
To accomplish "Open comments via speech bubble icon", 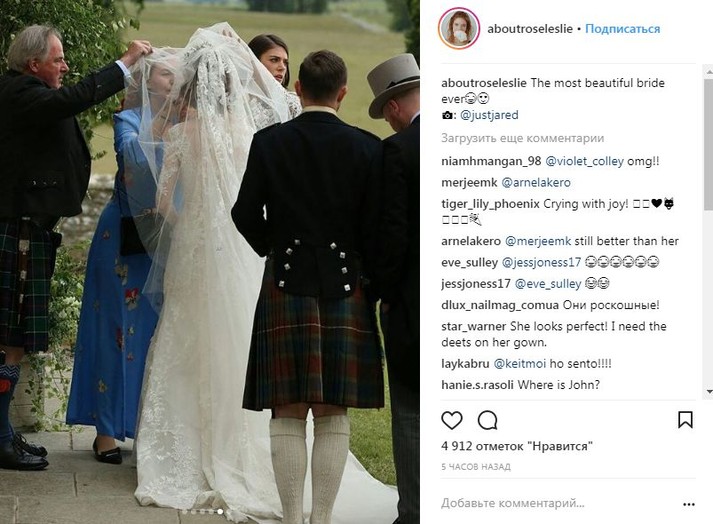I will point(487,420).
